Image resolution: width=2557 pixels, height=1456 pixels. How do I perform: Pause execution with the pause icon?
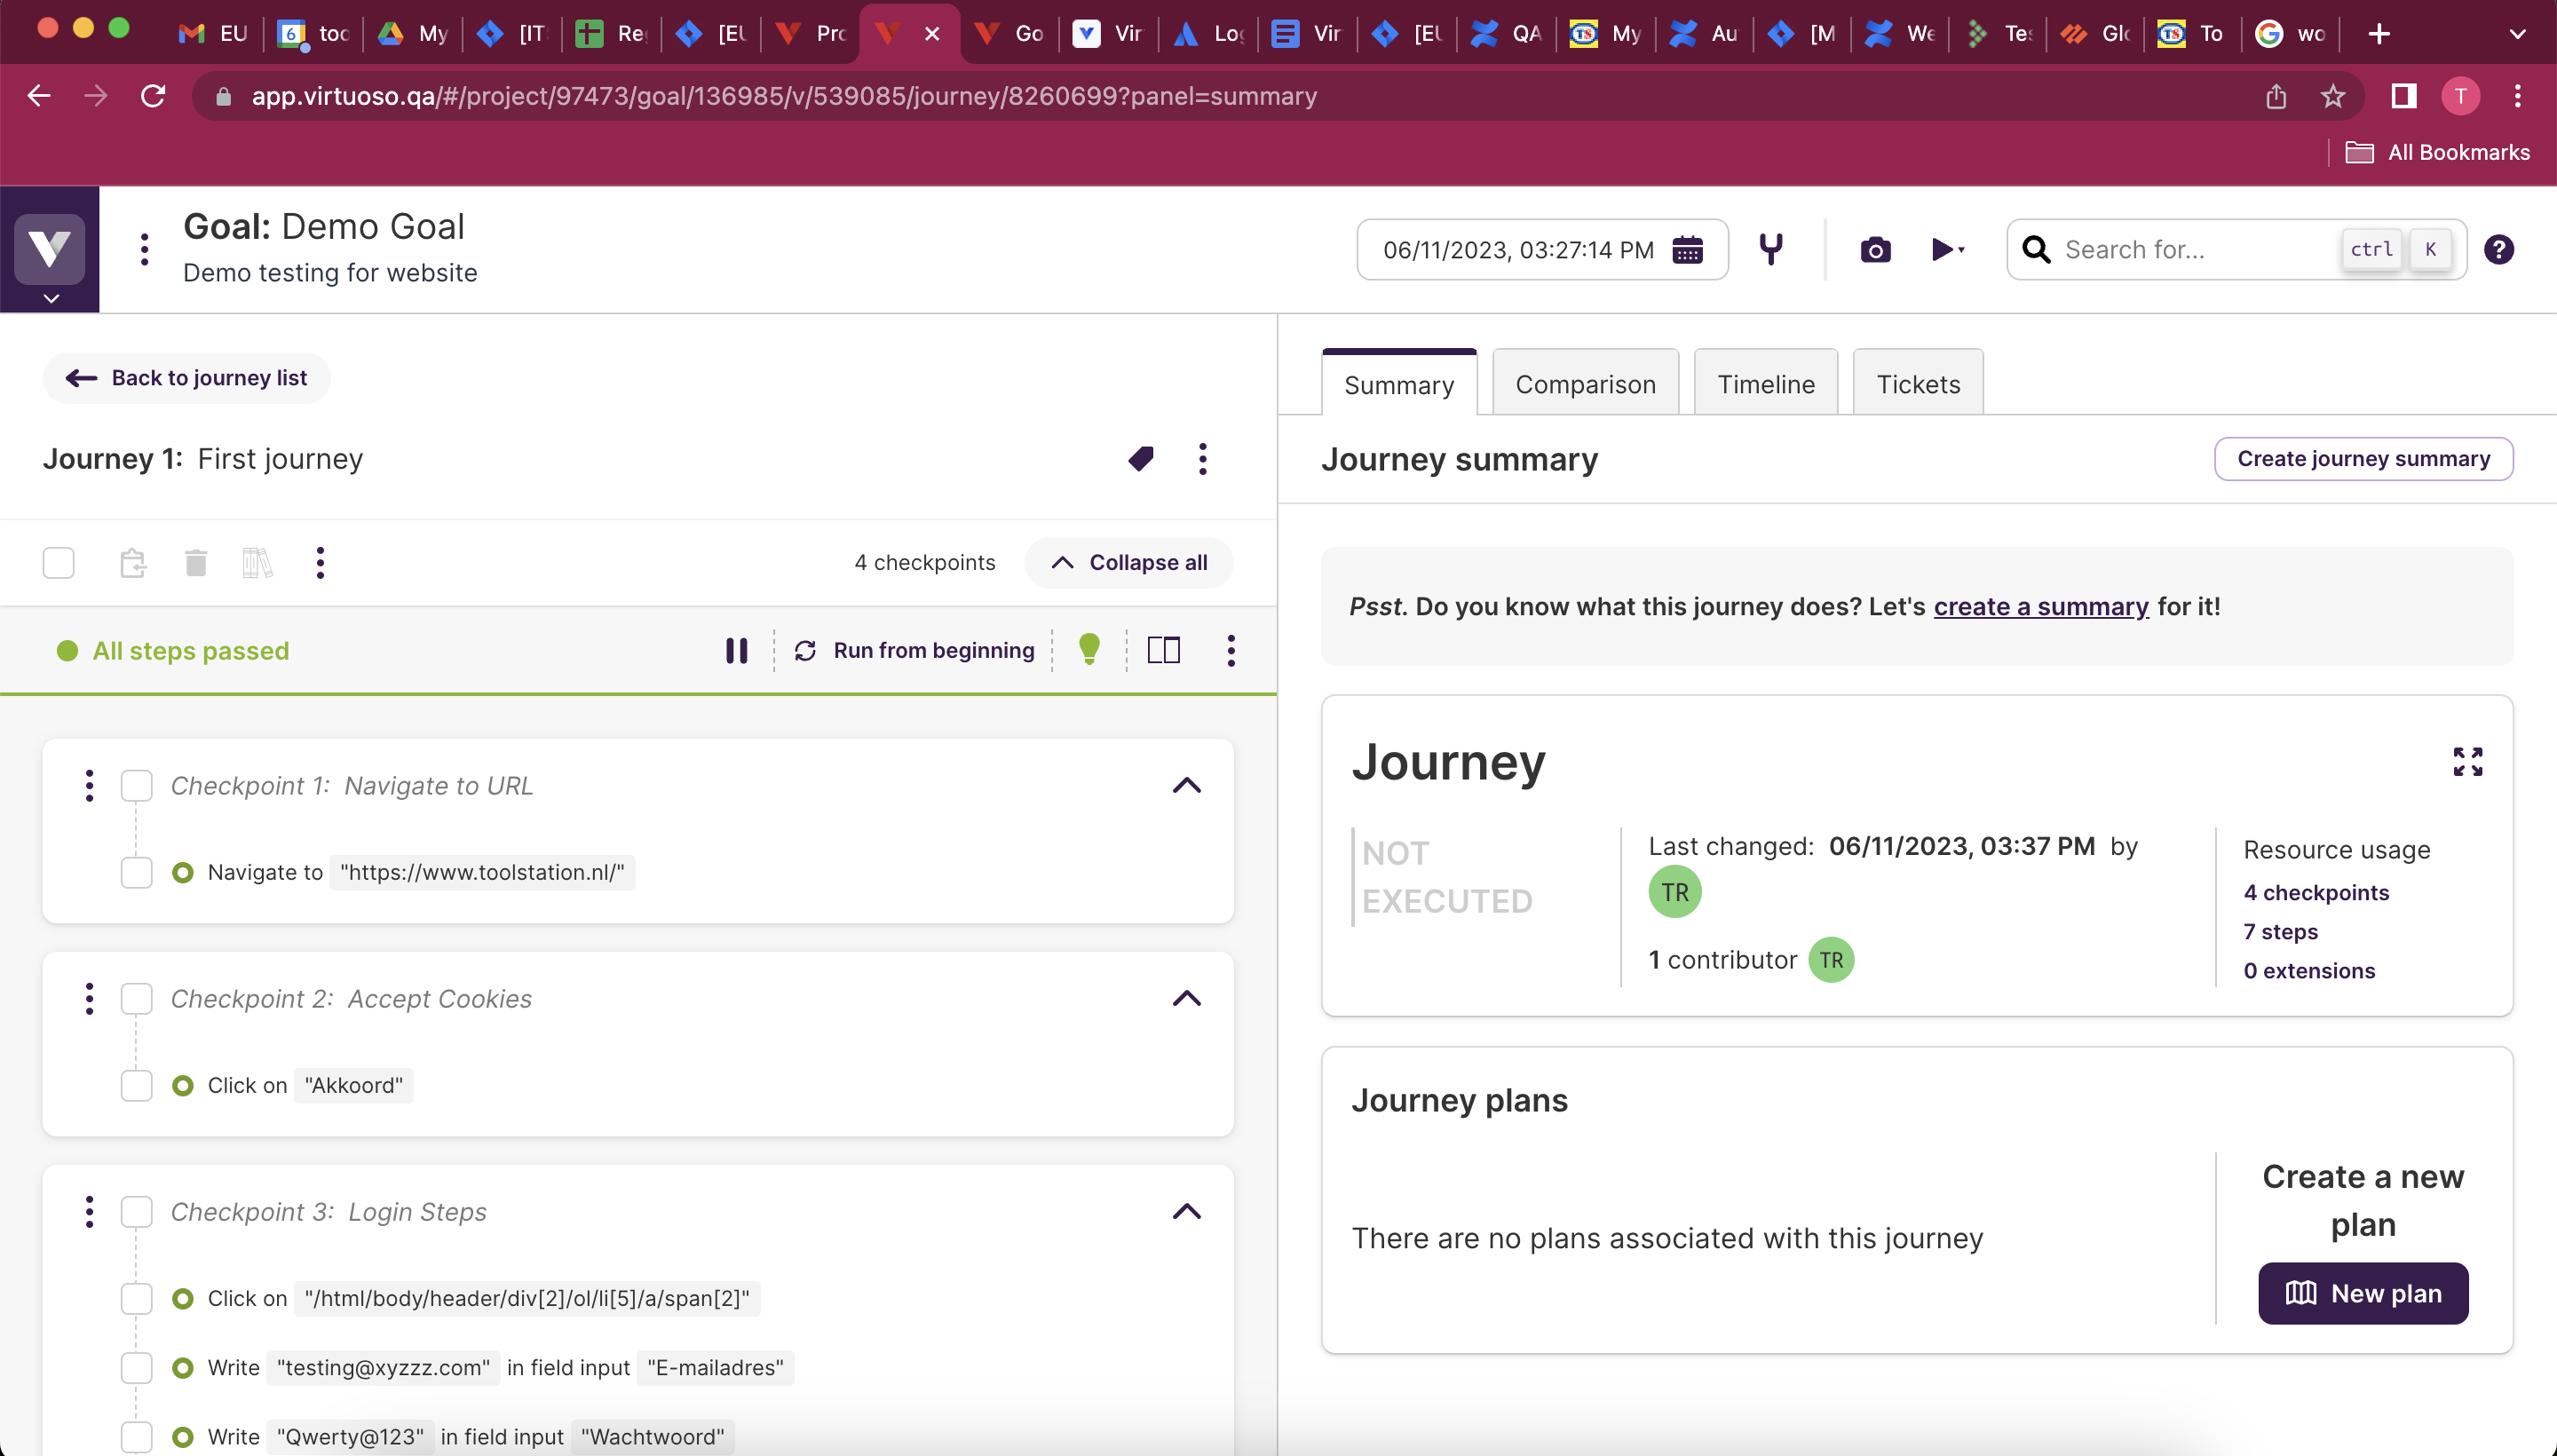737,651
